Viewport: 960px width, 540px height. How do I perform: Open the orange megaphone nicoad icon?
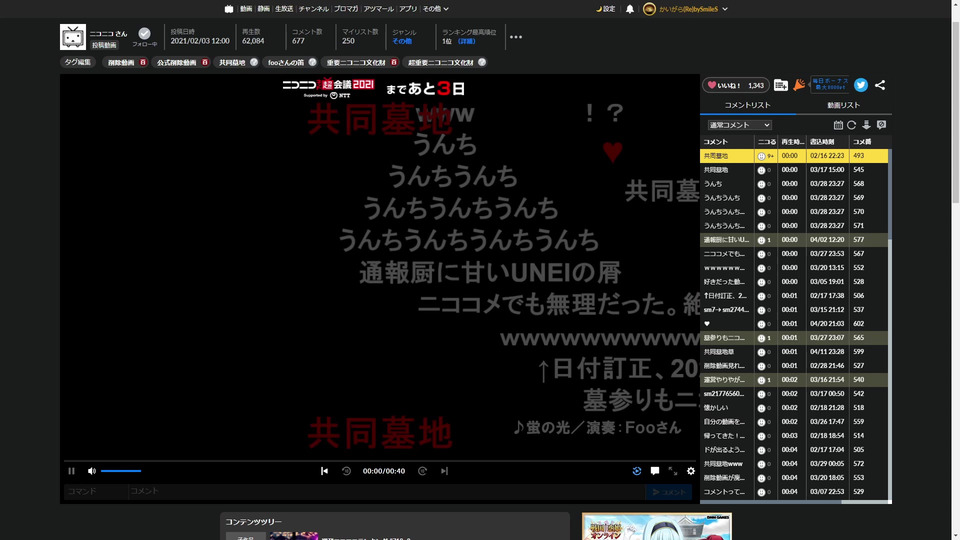click(799, 85)
